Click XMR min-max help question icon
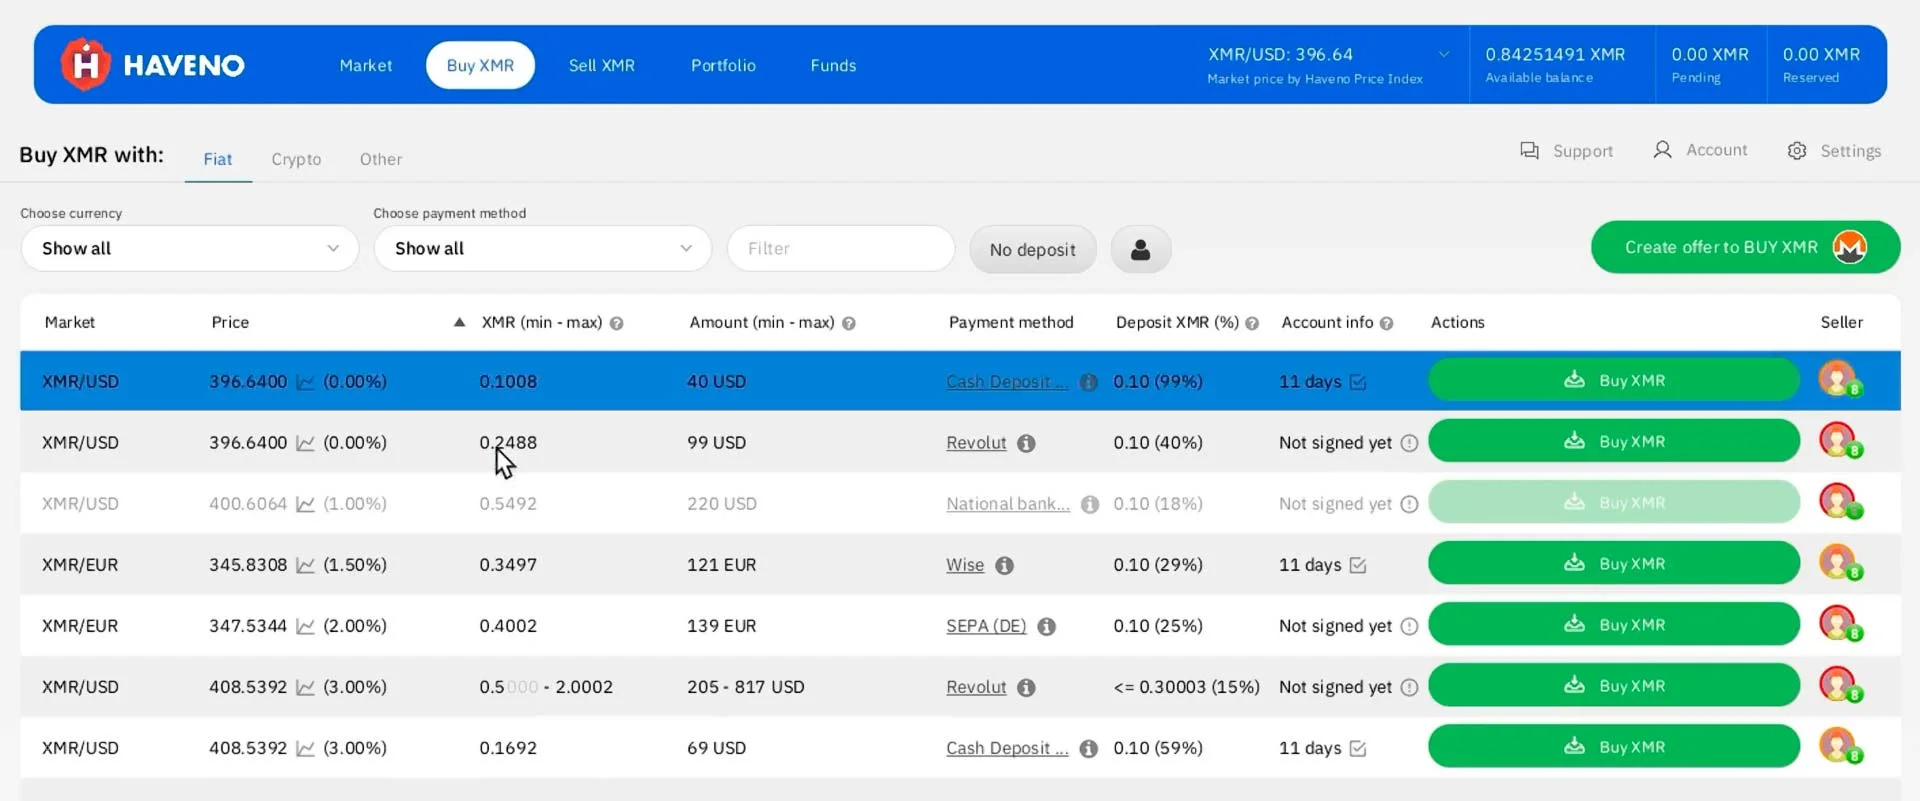1920x801 pixels. 617,323
